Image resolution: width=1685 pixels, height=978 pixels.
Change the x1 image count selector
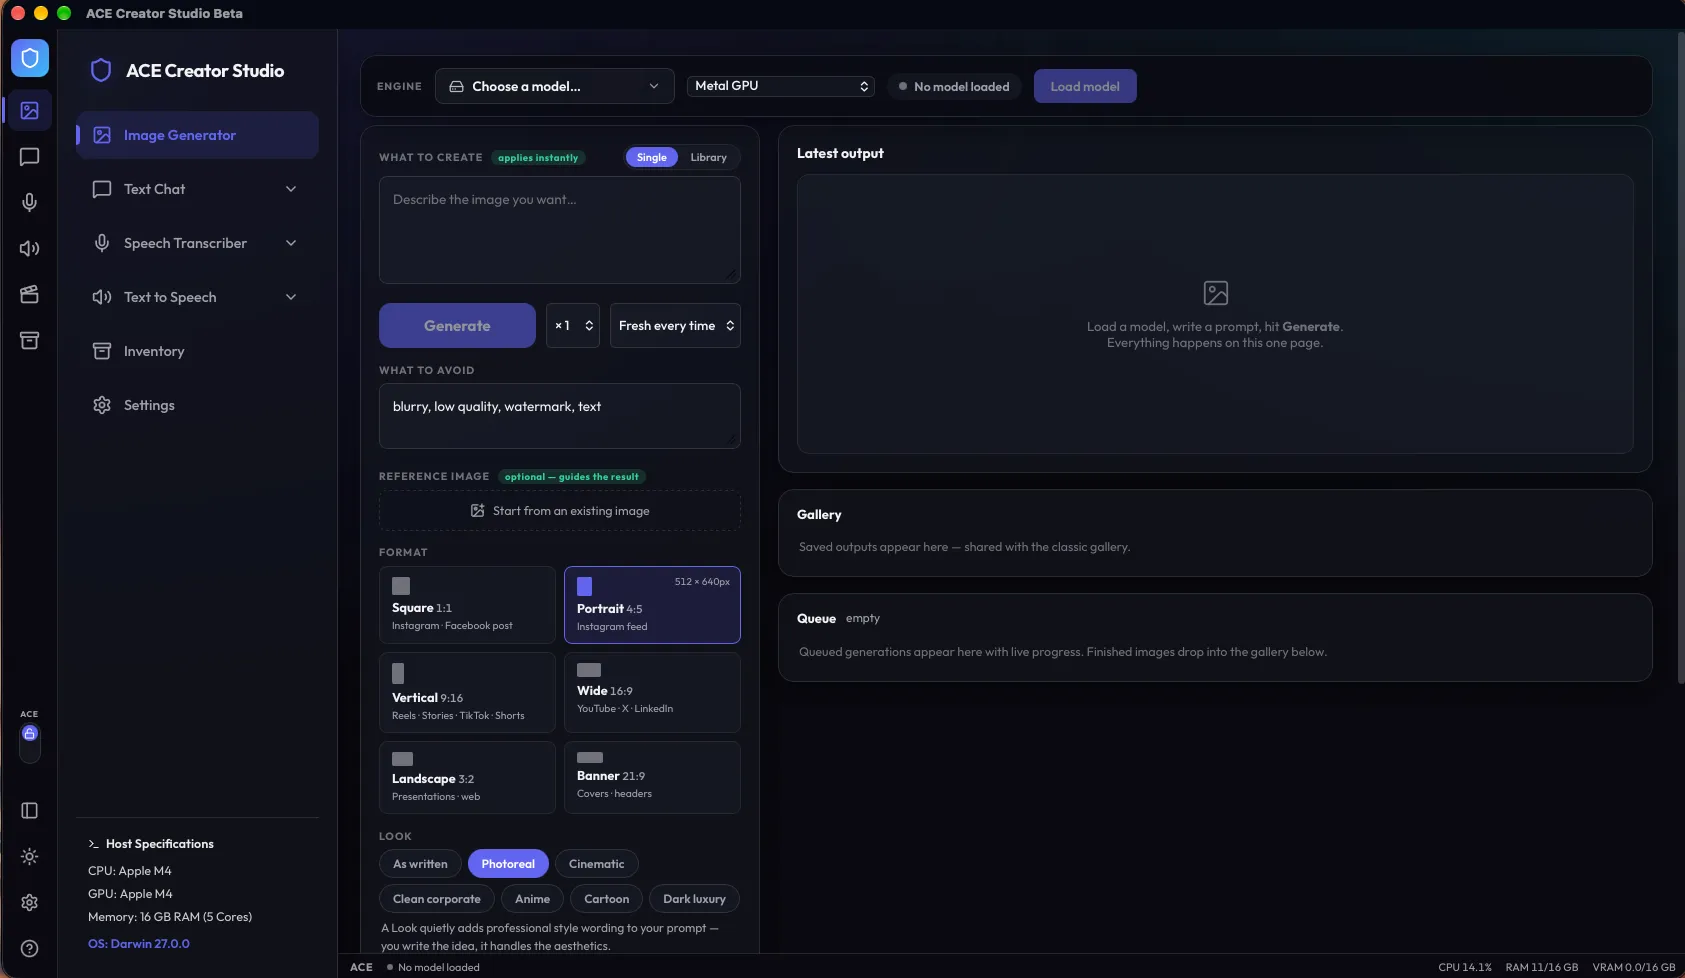pos(573,326)
